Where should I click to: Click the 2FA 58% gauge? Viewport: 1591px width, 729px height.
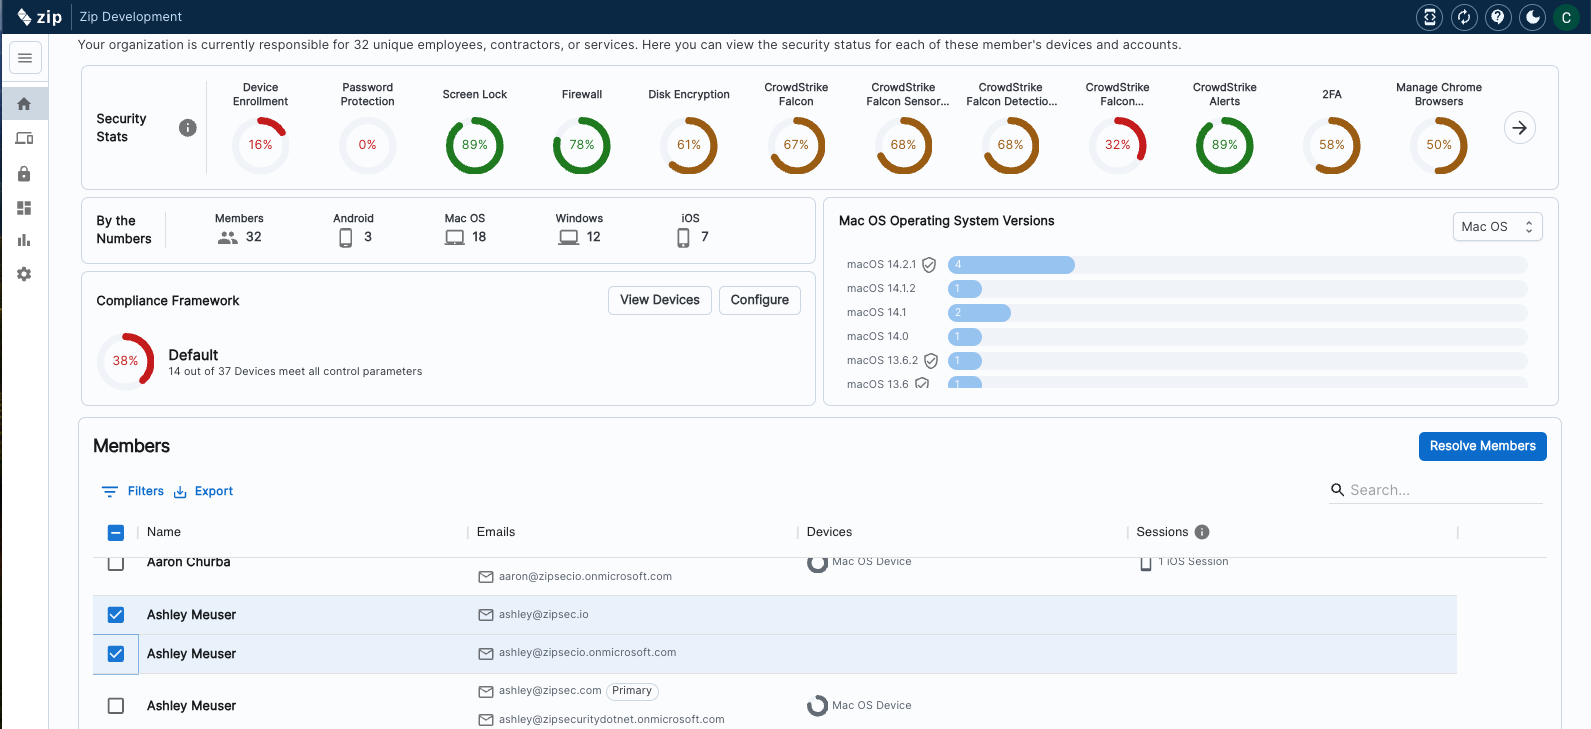tap(1332, 145)
